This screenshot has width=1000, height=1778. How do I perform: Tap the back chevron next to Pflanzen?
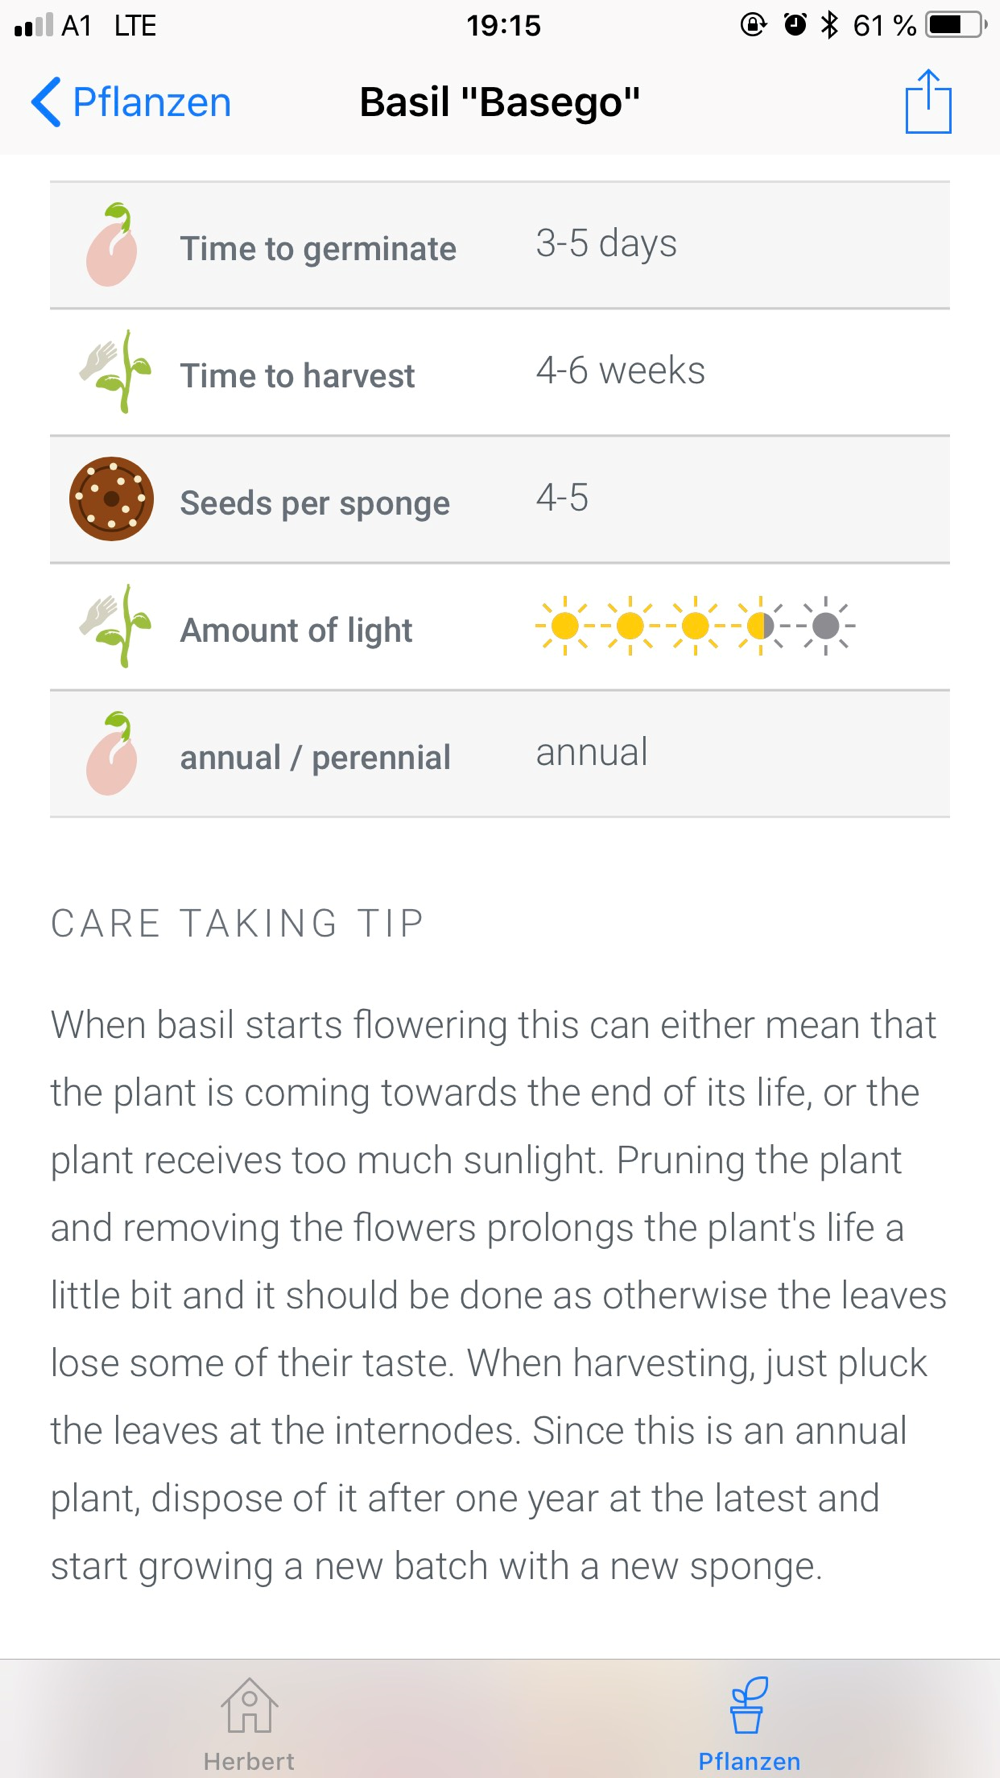coord(47,102)
